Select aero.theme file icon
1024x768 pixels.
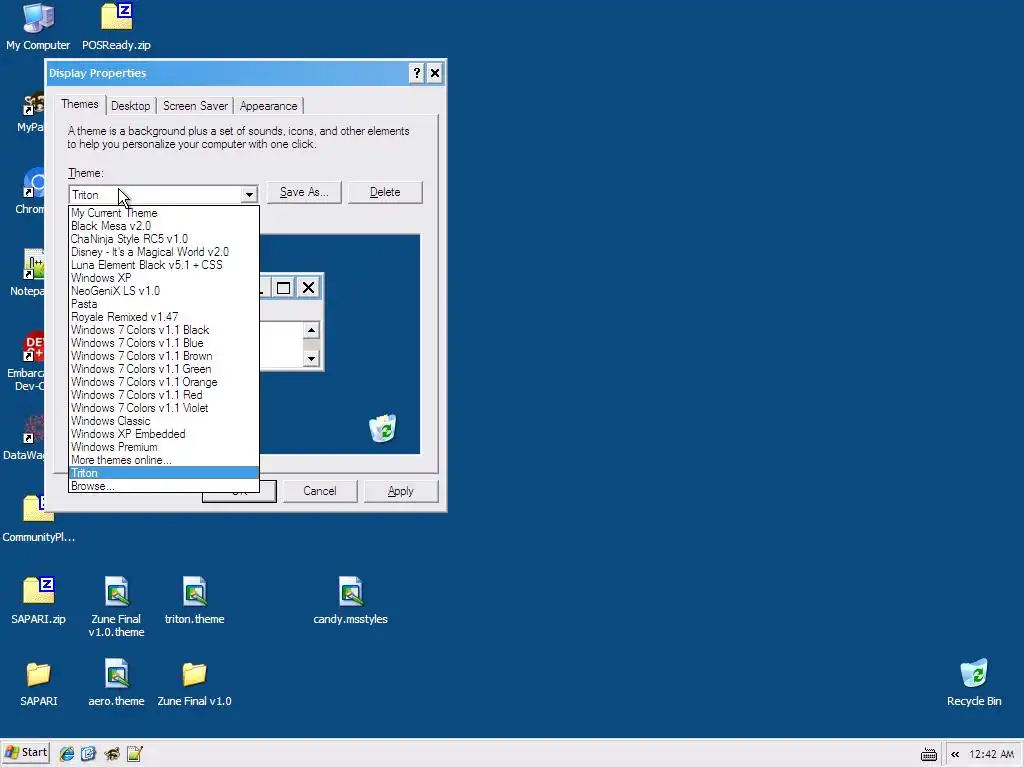116,683
